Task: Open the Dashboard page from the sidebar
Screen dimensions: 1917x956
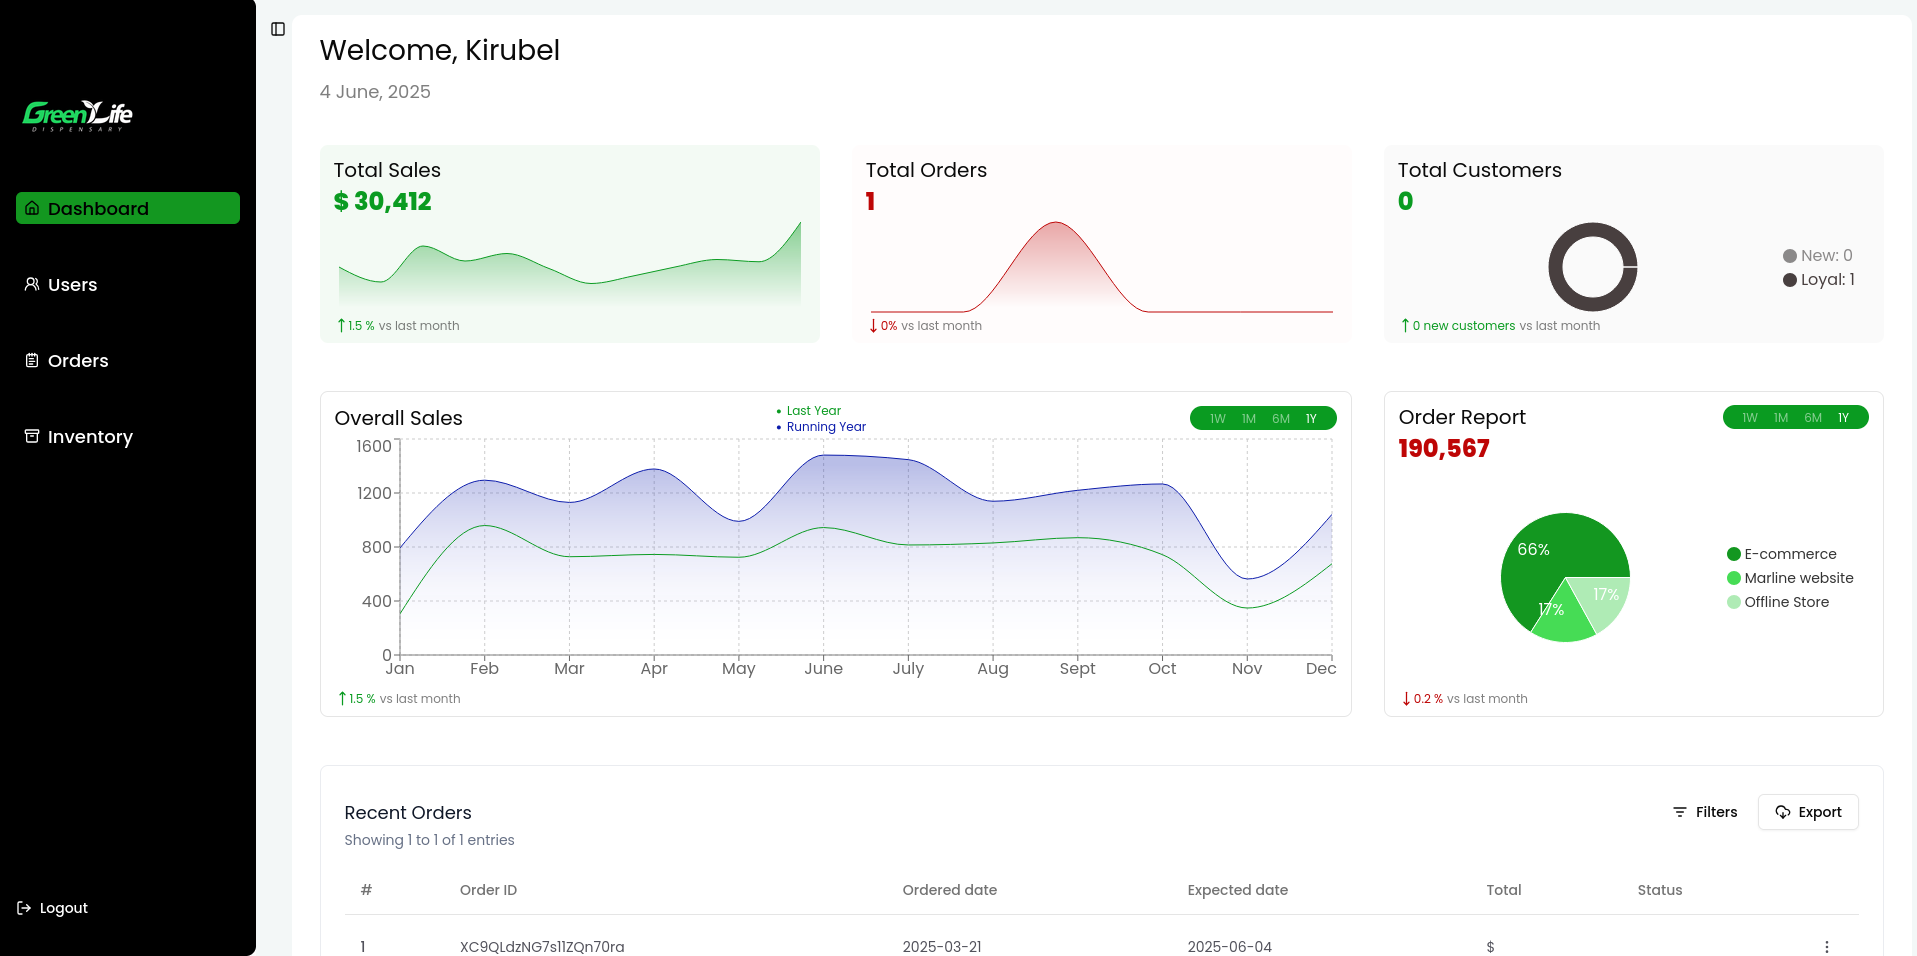Action: pos(128,208)
